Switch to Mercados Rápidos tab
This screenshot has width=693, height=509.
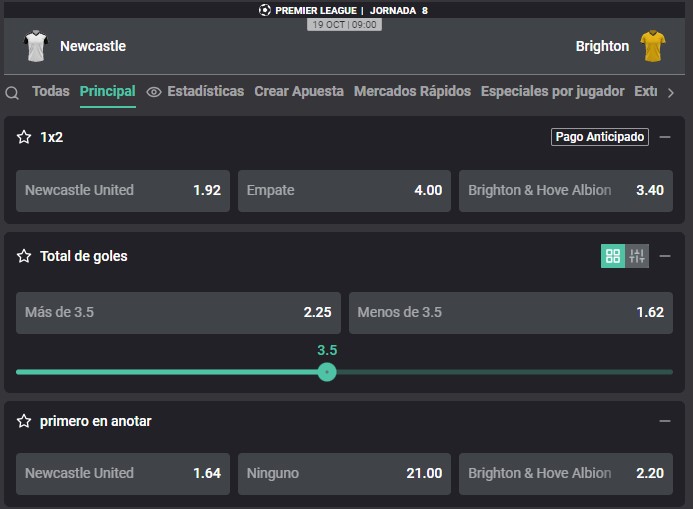(412, 91)
